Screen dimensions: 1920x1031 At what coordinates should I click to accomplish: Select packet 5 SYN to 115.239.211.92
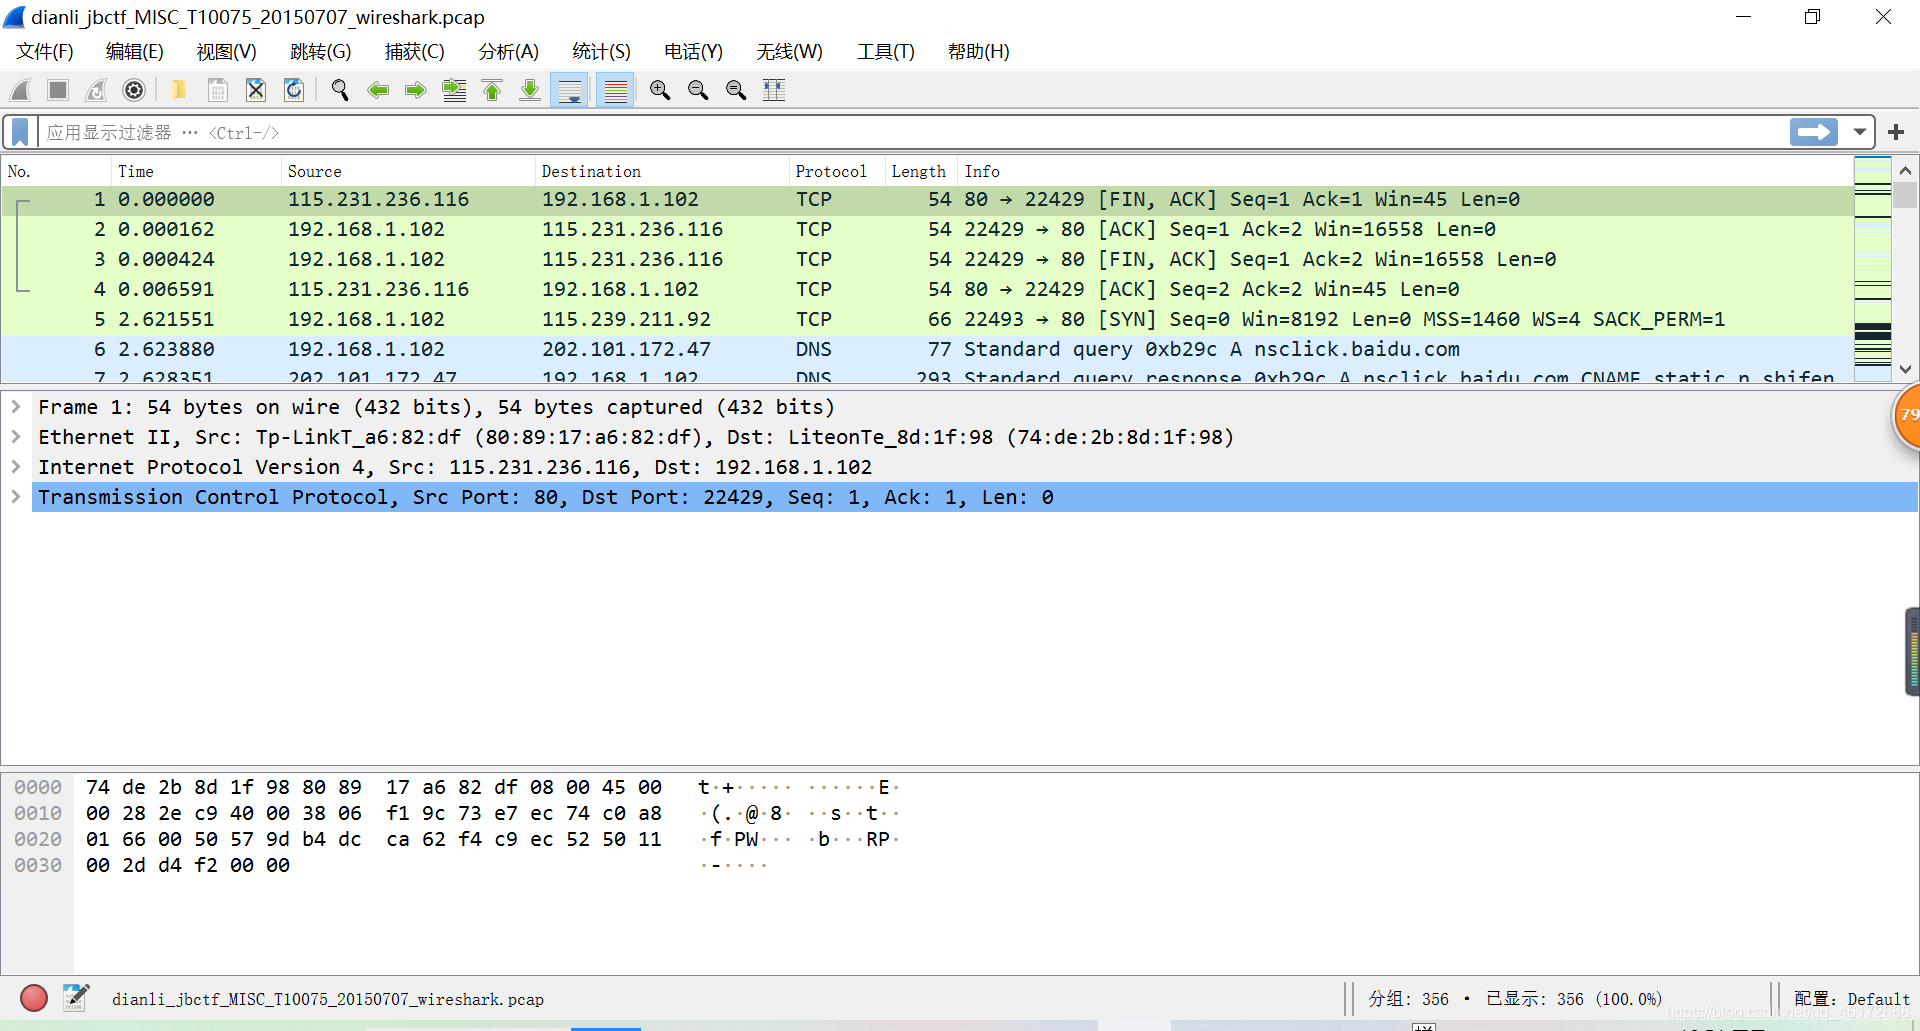click(x=927, y=319)
